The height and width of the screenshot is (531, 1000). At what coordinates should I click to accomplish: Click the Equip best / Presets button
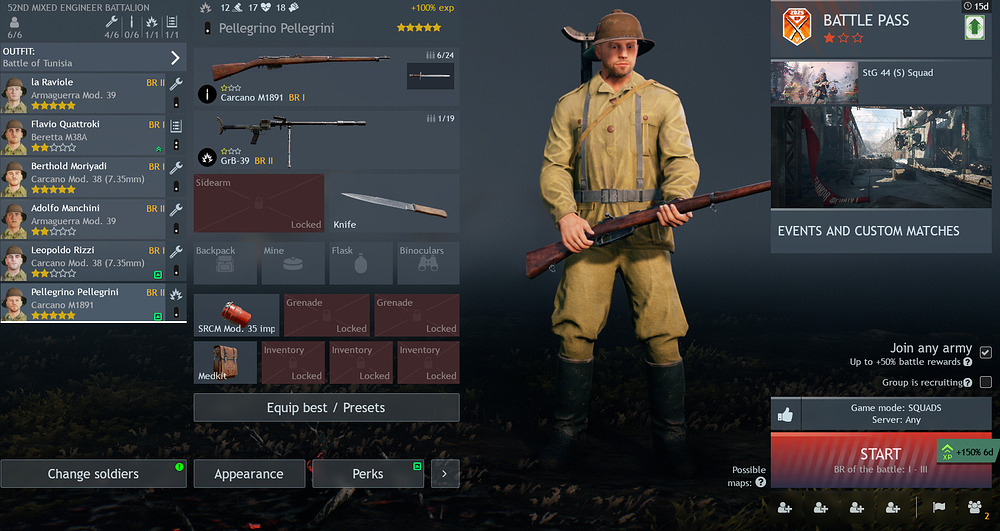(326, 407)
